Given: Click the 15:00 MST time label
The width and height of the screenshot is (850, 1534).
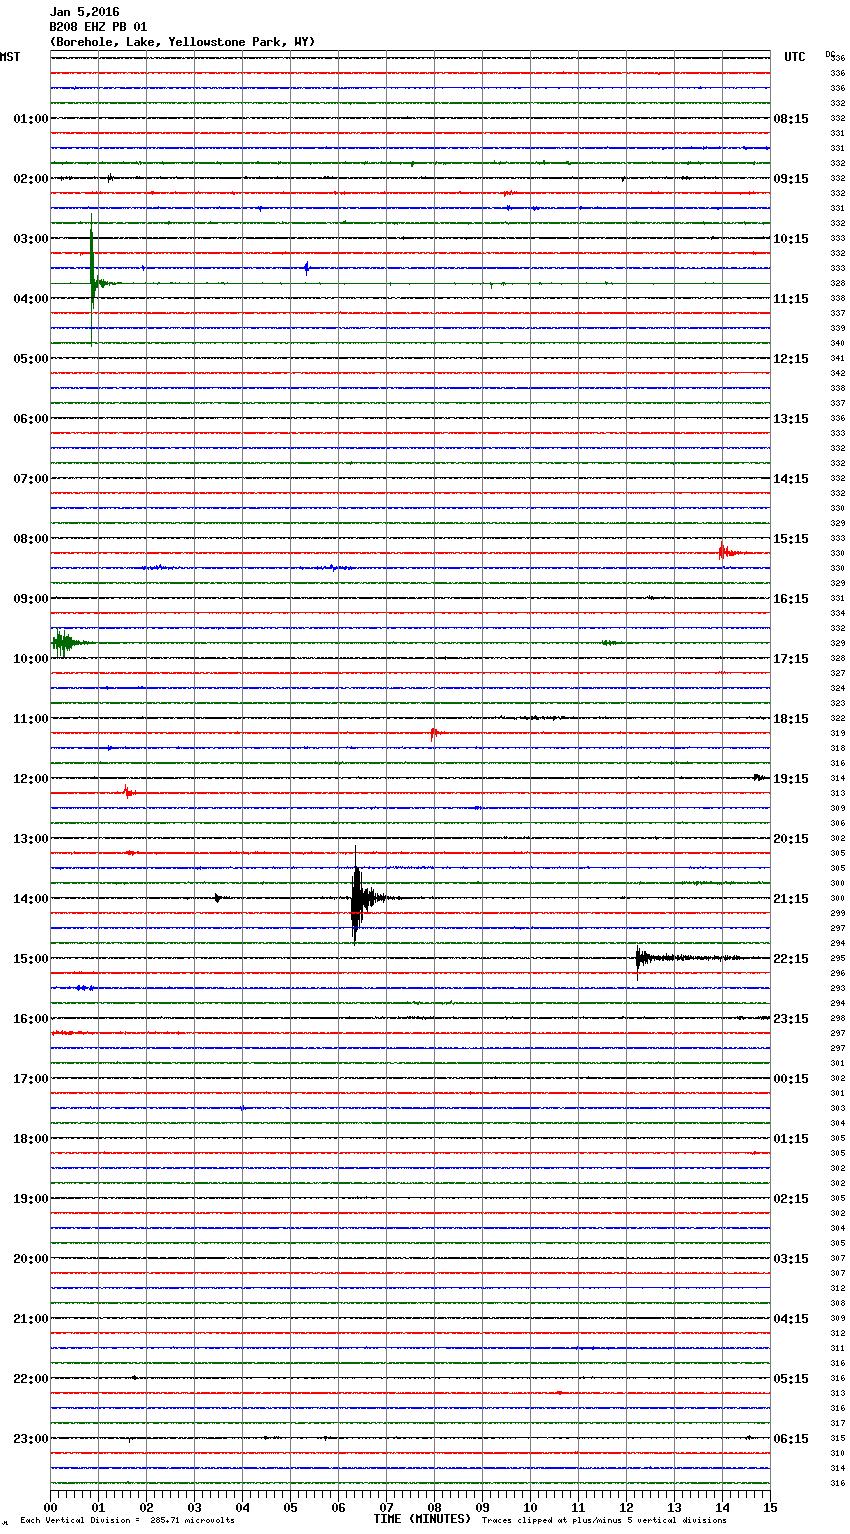Looking at the screenshot, I should (31, 959).
